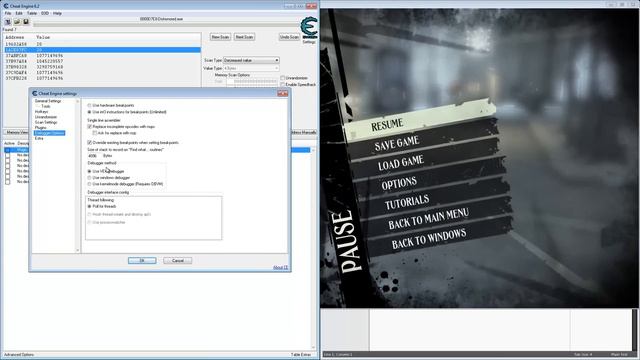Click the open folder icon in toolbar
The image size is (640, 360).
17,22
